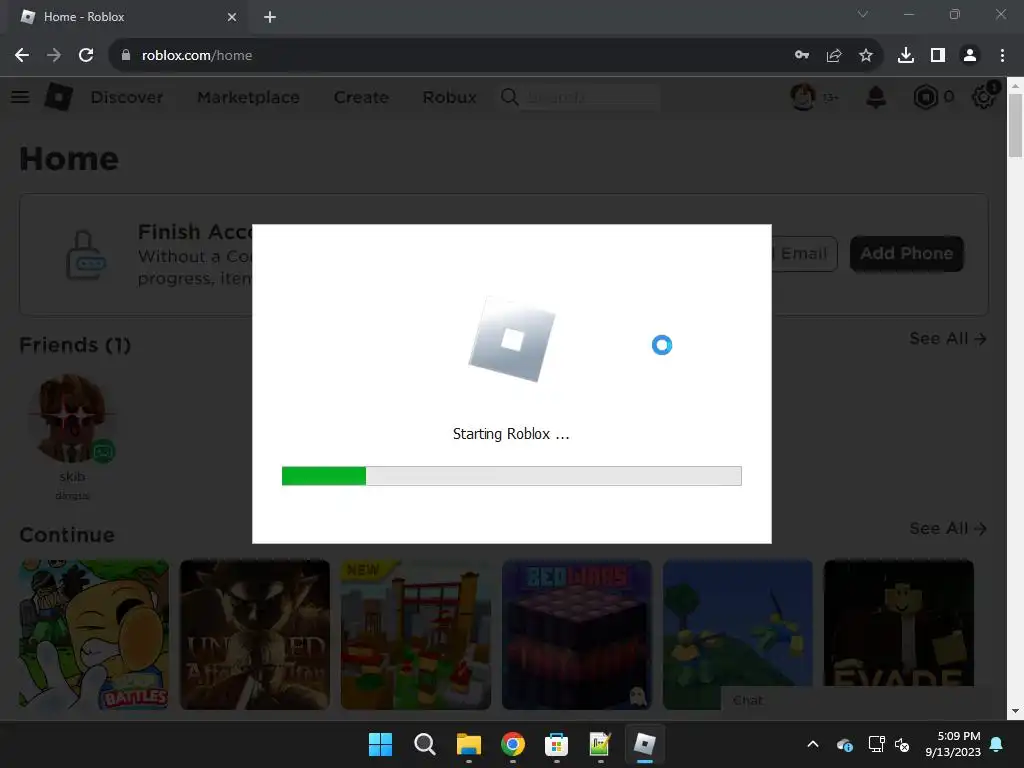
Task: Open the Discover tab
Action: pyautogui.click(x=127, y=97)
